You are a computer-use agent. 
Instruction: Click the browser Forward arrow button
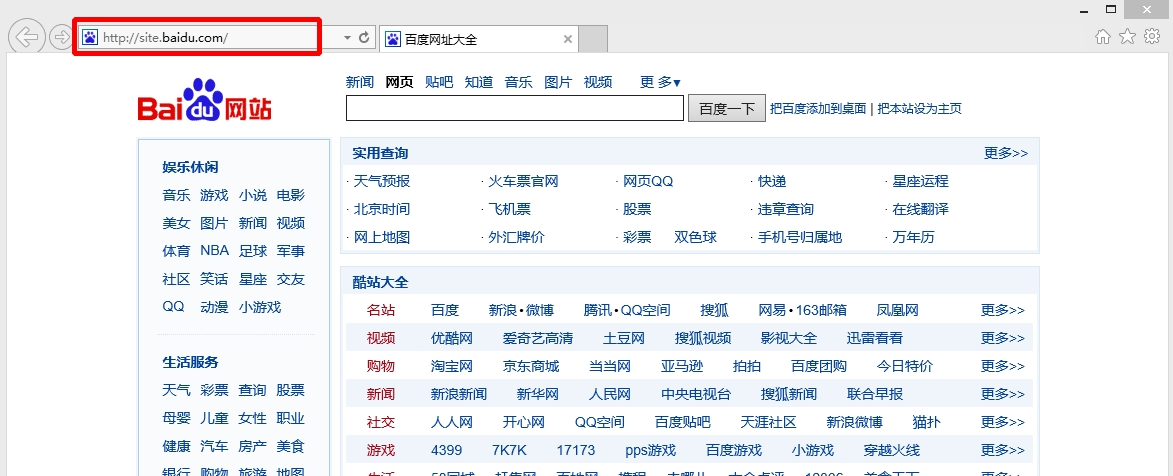pyautogui.click(x=60, y=37)
